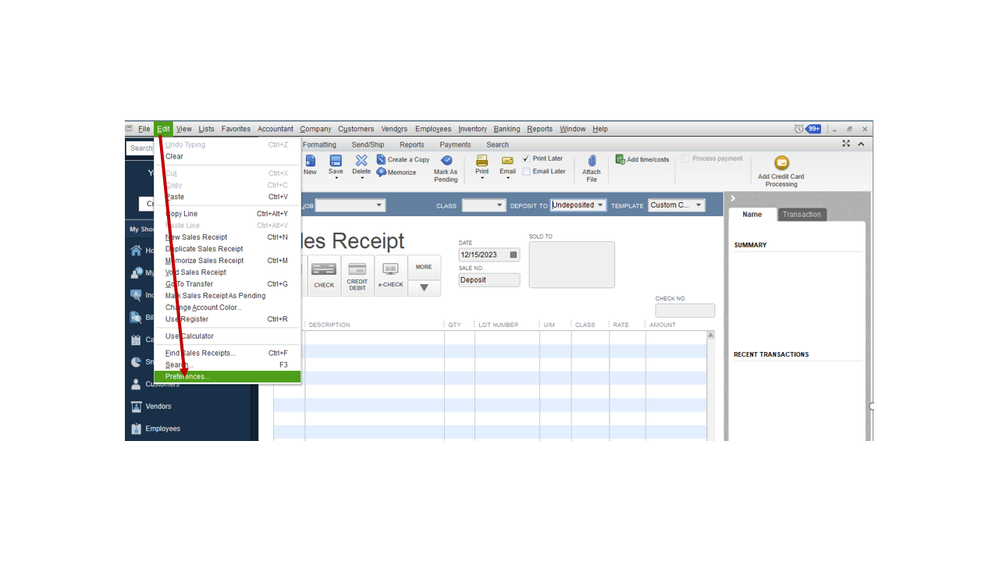Open the Inventory menu
Screen dimensions: 999x562
pos(472,129)
